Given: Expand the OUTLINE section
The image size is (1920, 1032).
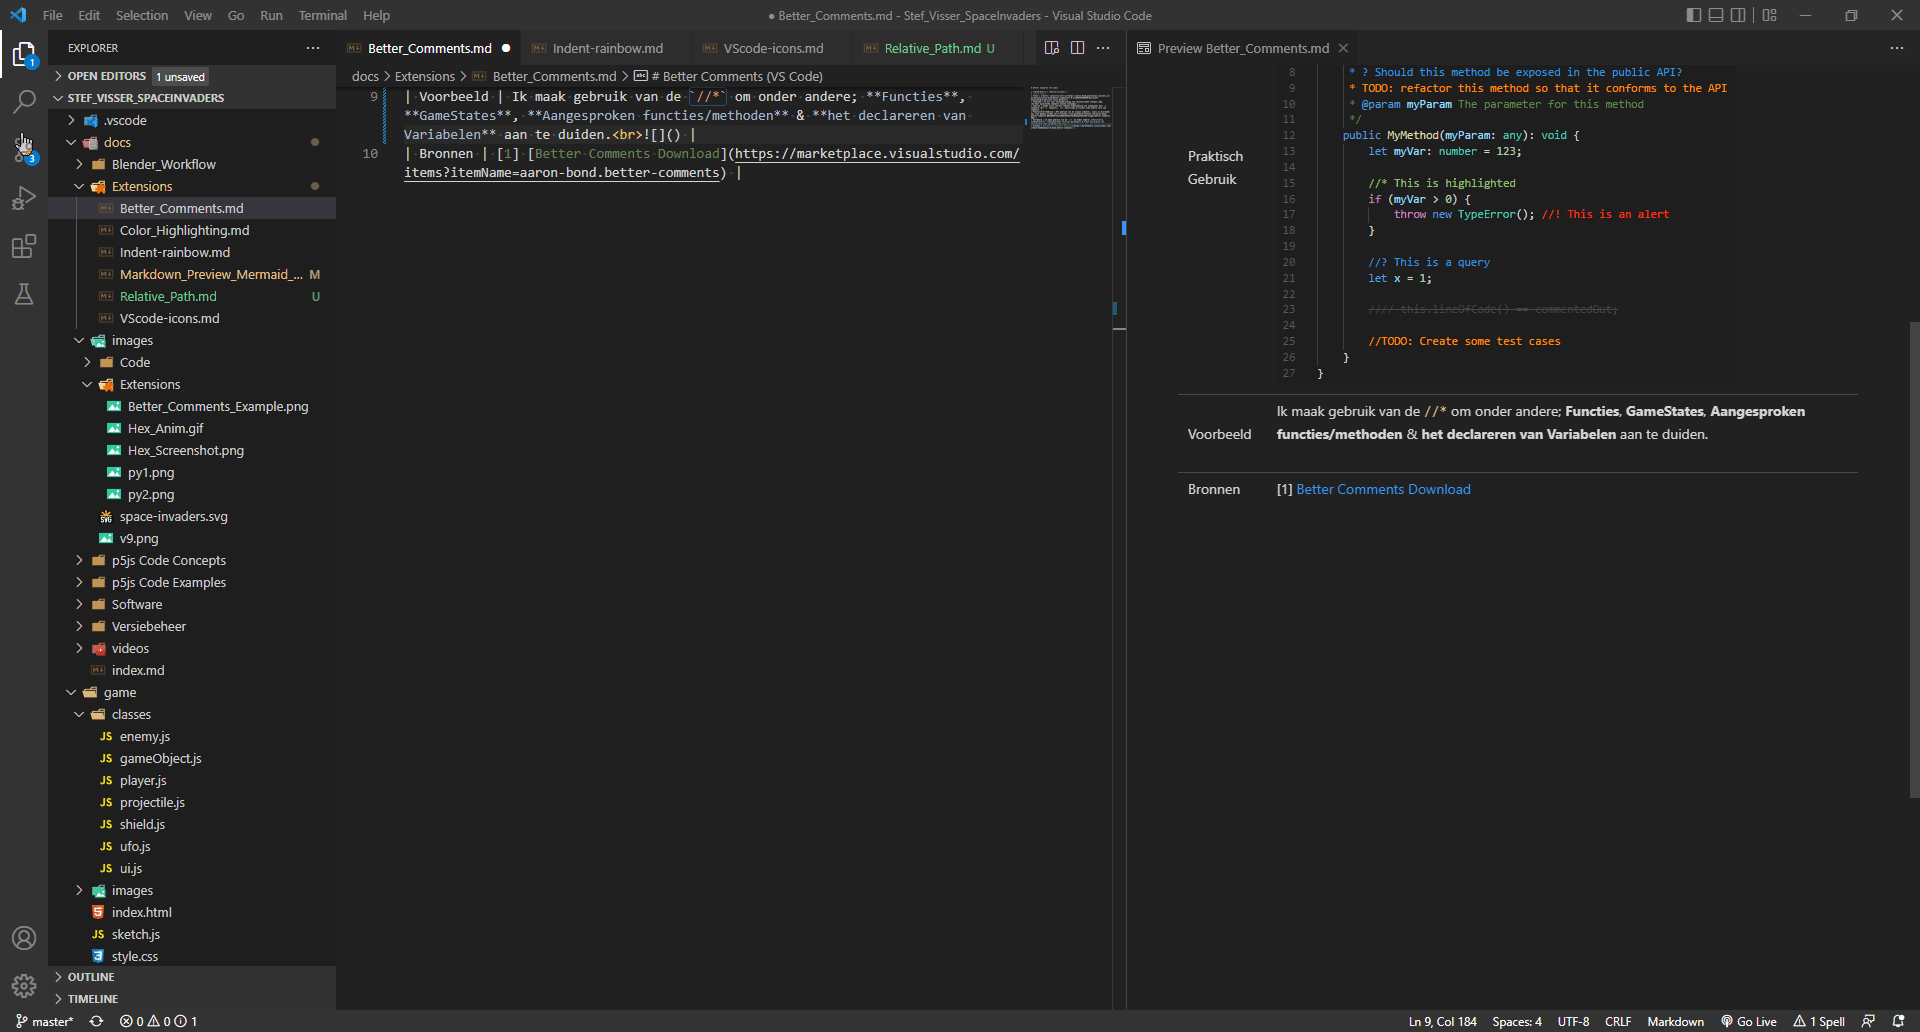Looking at the screenshot, I should pyautogui.click(x=91, y=977).
